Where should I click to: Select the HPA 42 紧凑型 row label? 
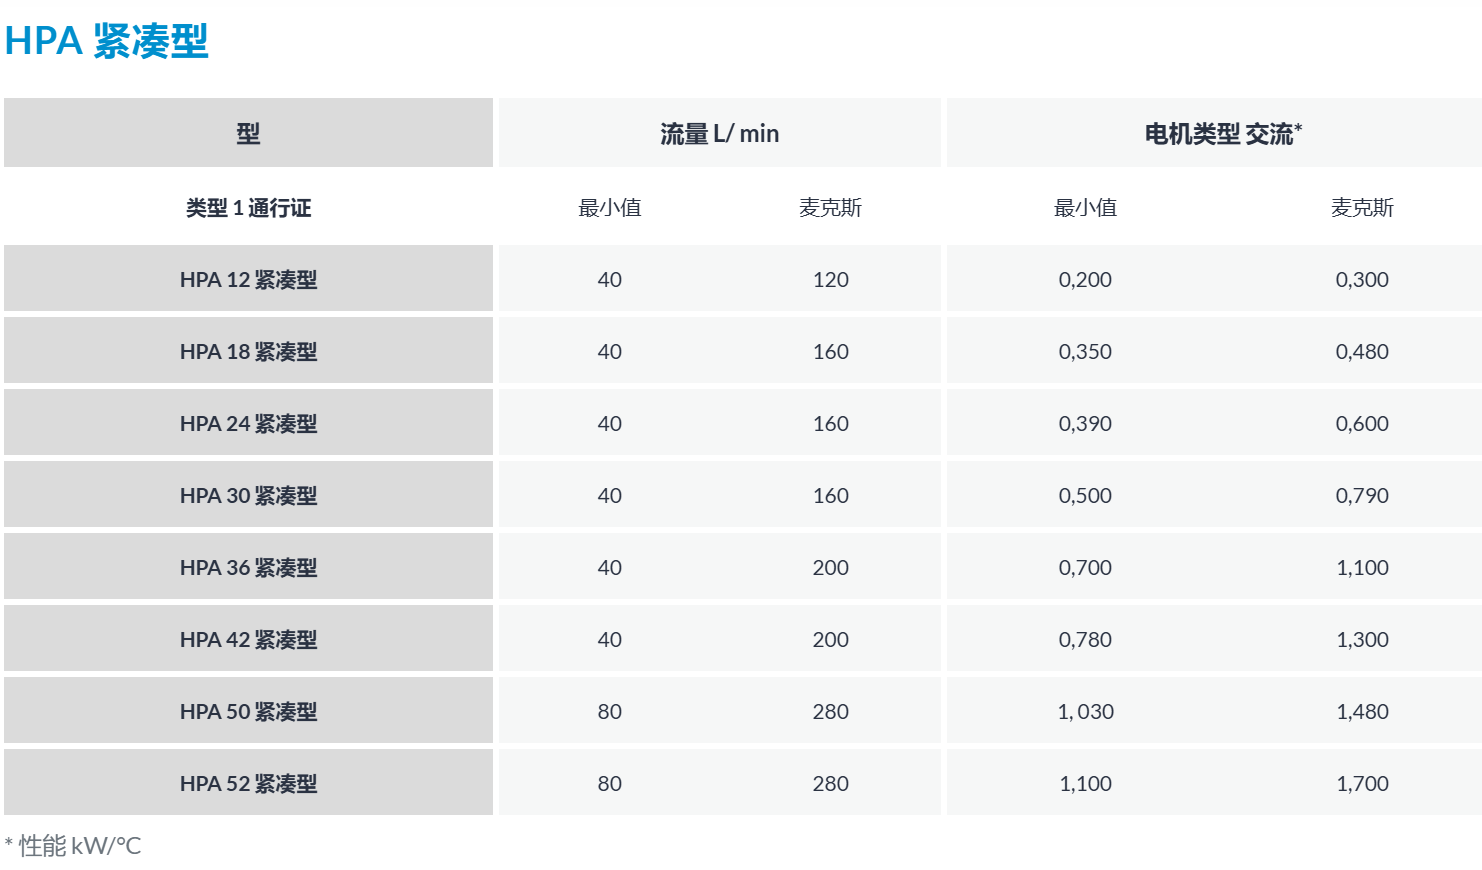click(248, 640)
